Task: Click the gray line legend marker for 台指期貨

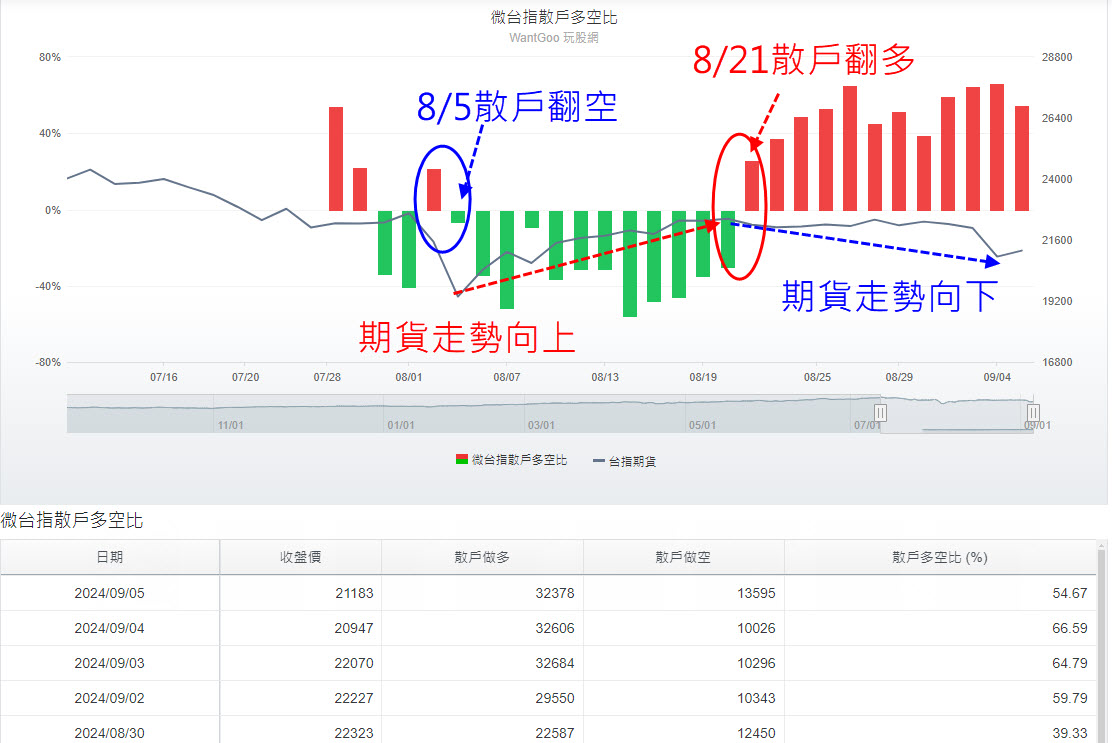Action: pos(598,459)
